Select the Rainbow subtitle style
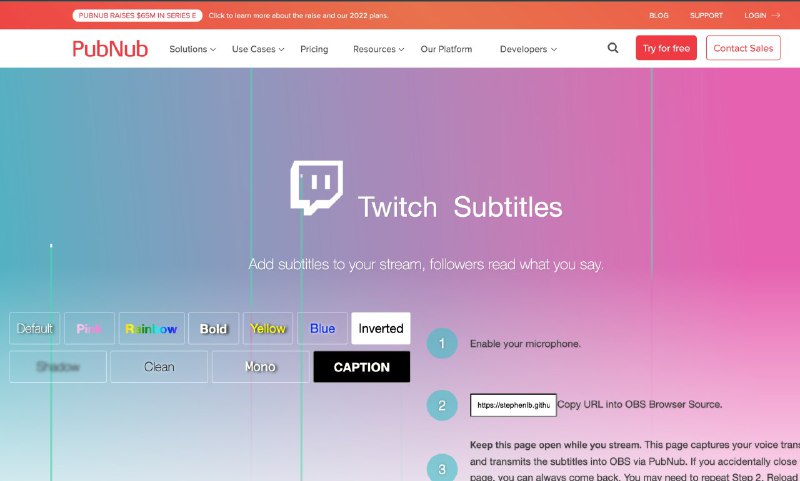800x481 pixels. pyautogui.click(x=152, y=328)
